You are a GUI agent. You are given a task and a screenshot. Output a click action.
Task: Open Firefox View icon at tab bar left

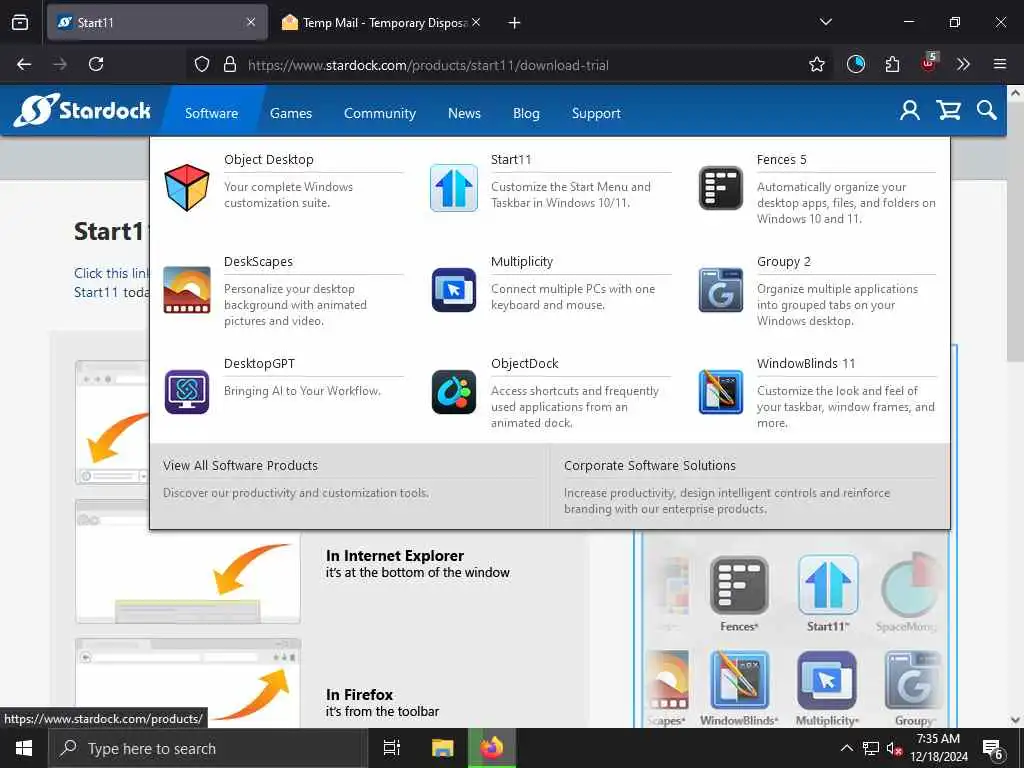click(x=20, y=22)
